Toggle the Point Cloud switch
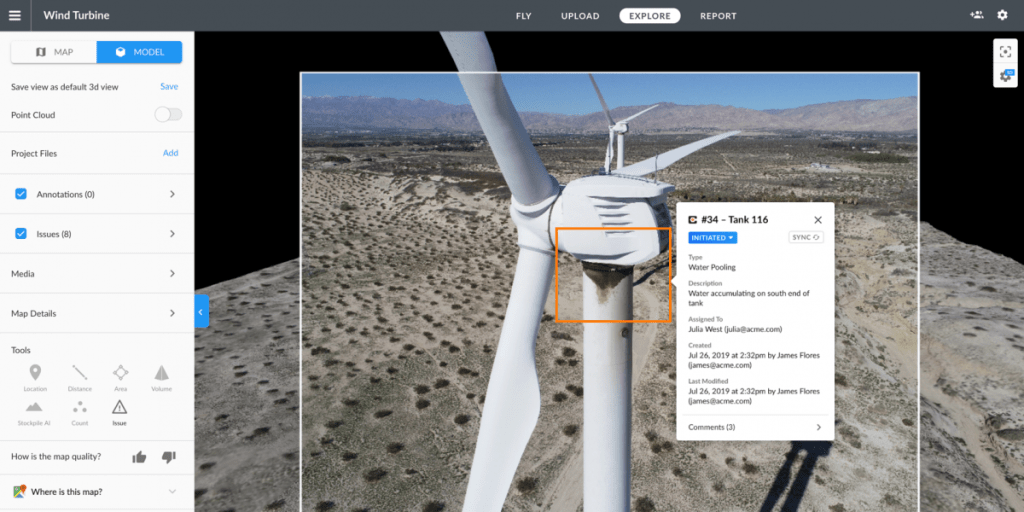The height and width of the screenshot is (512, 1024). point(168,115)
